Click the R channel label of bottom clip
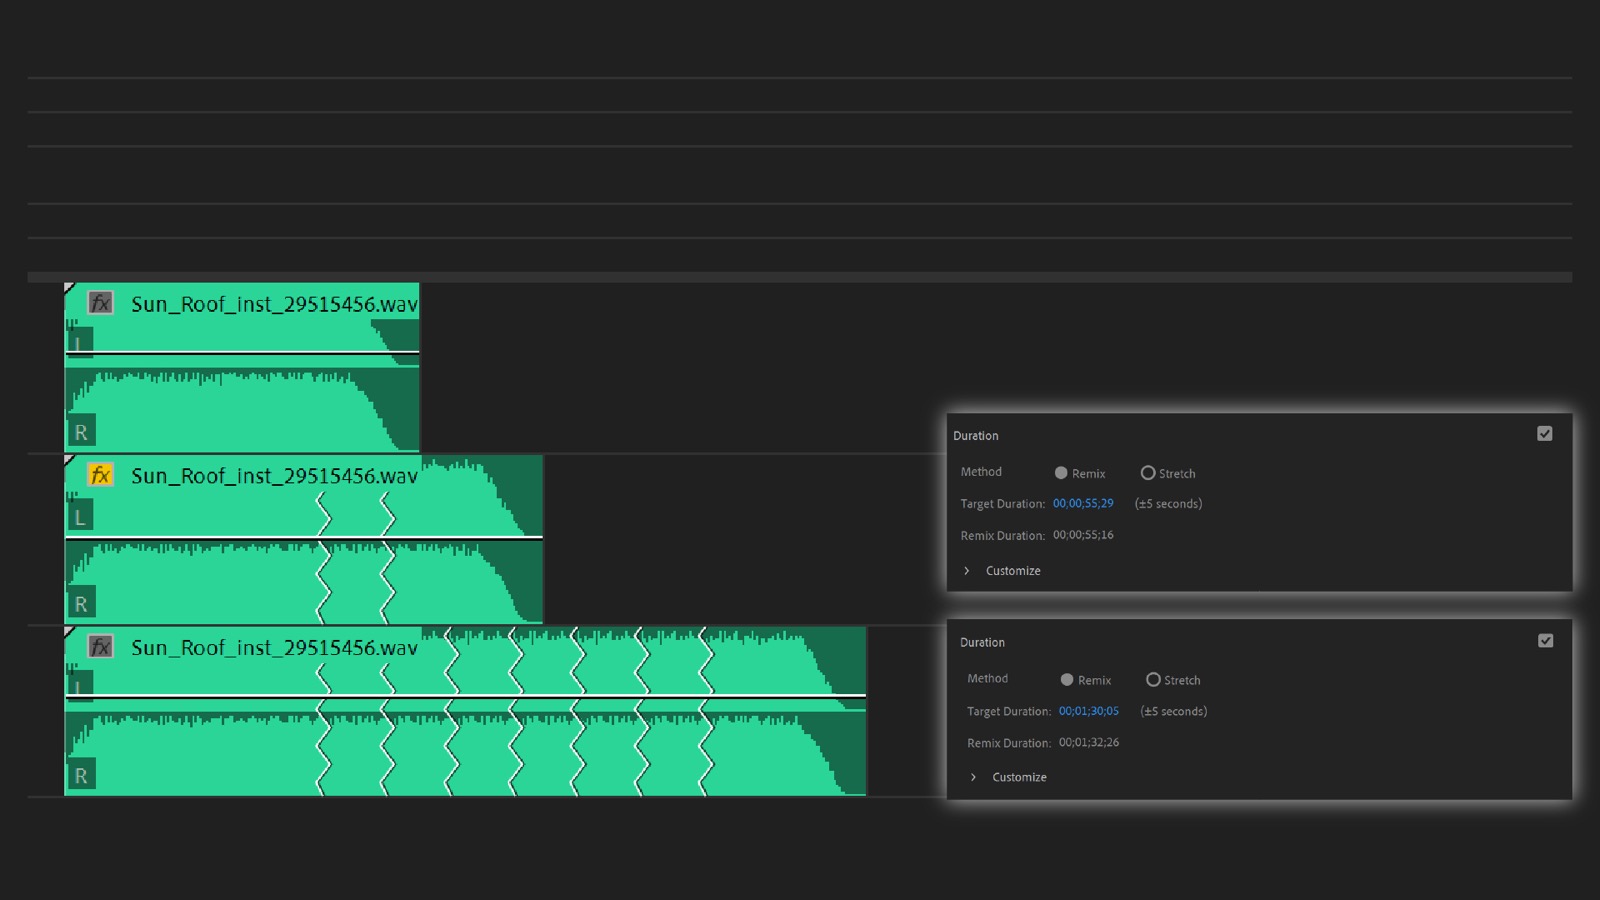 tap(81, 776)
